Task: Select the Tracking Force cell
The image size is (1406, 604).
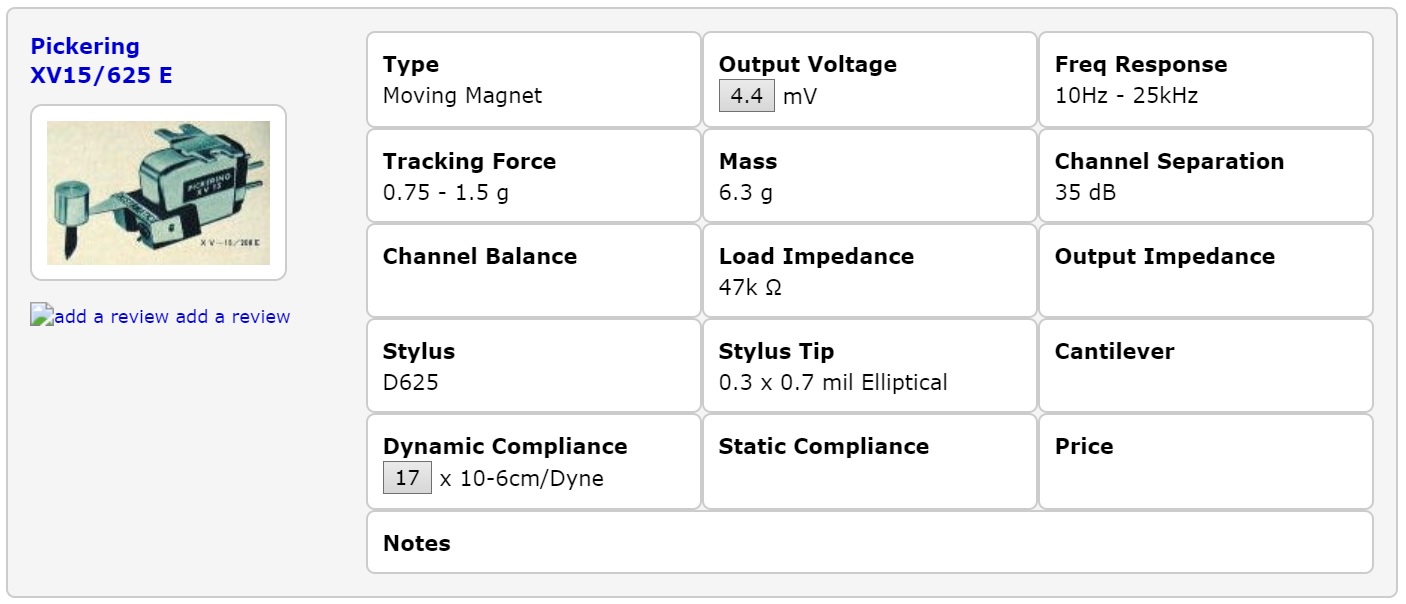Action: [x=534, y=176]
